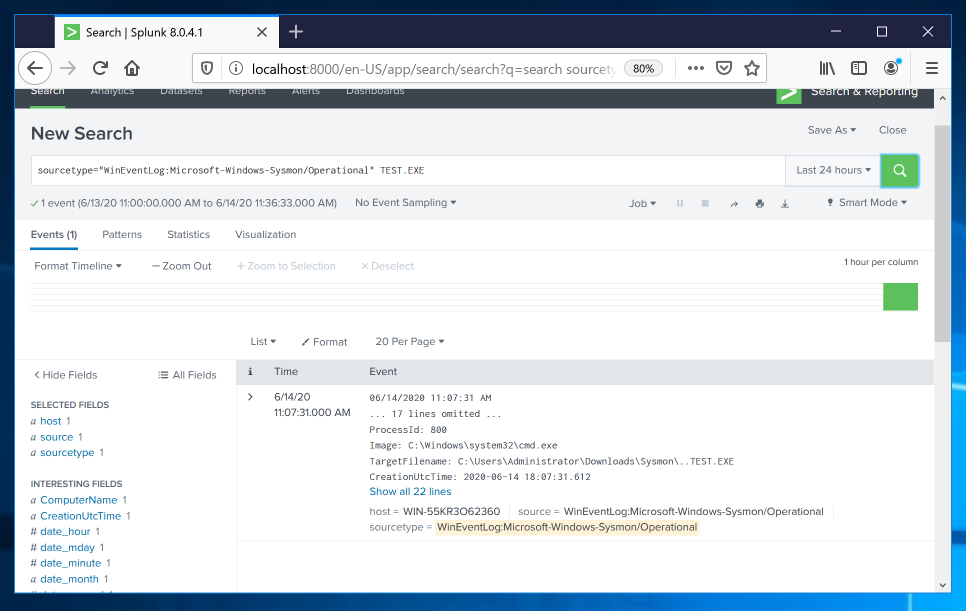
Task: Switch to the Visualization tab
Action: pyautogui.click(x=266, y=235)
